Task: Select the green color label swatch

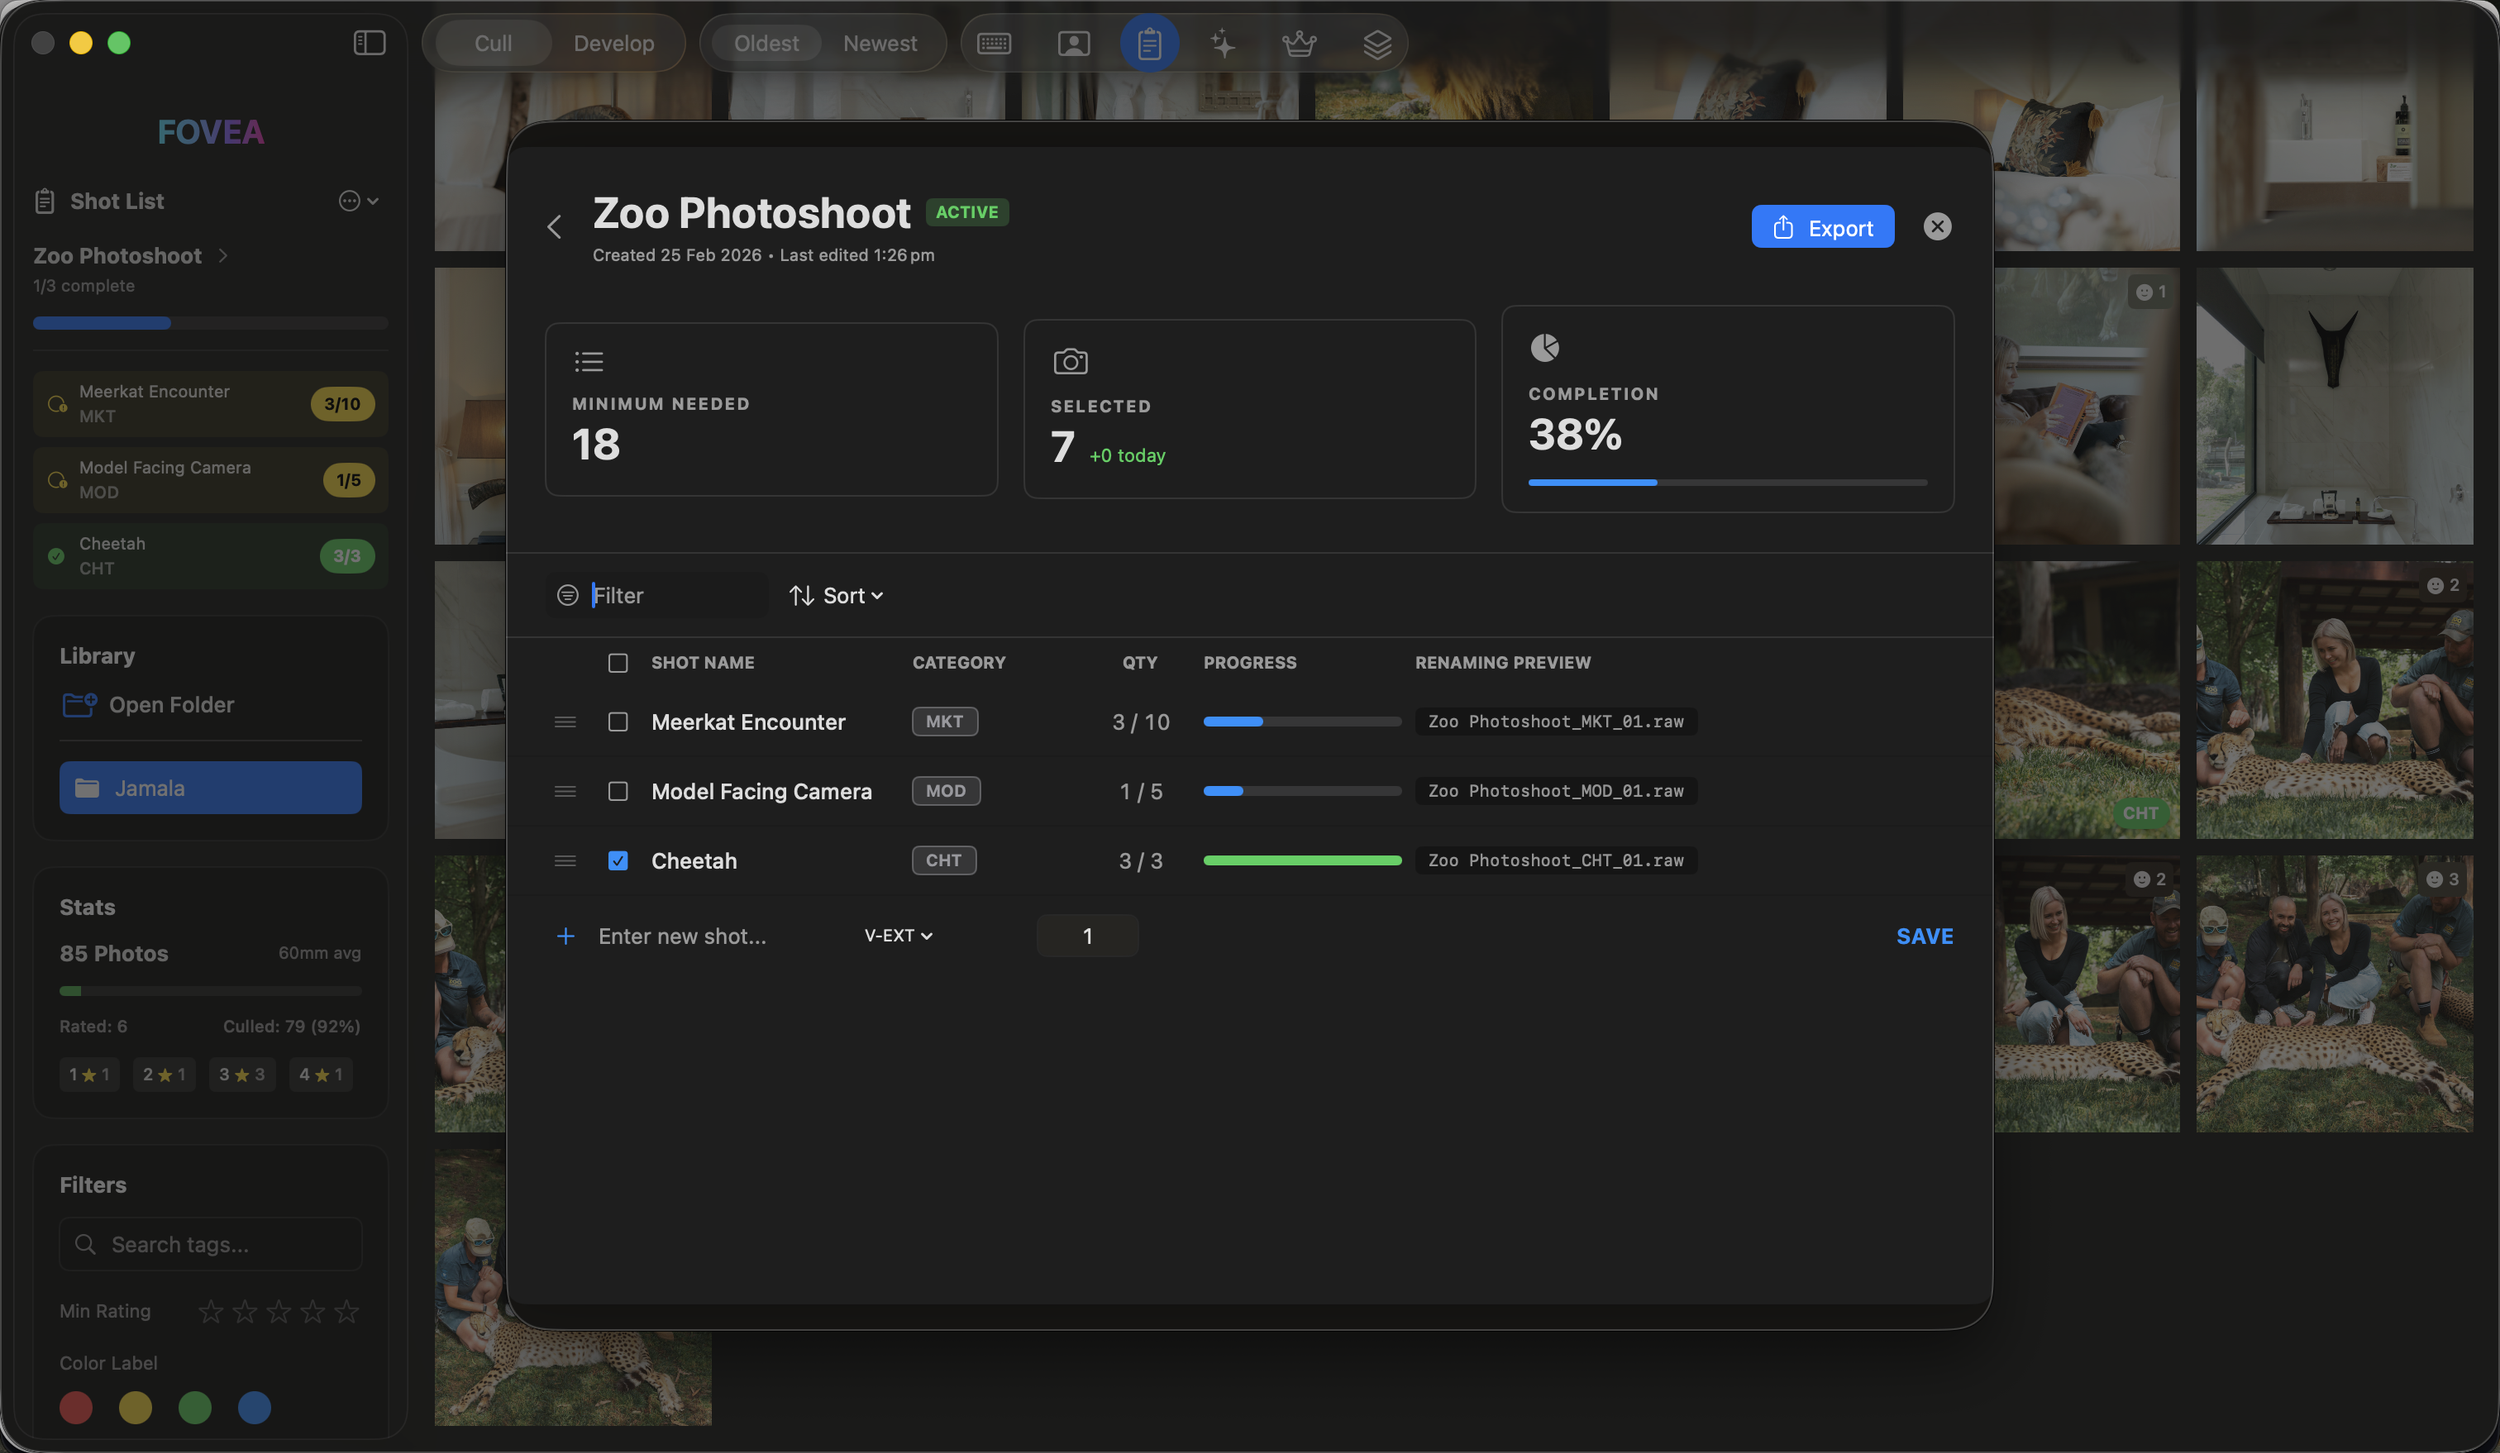Action: coord(195,1407)
